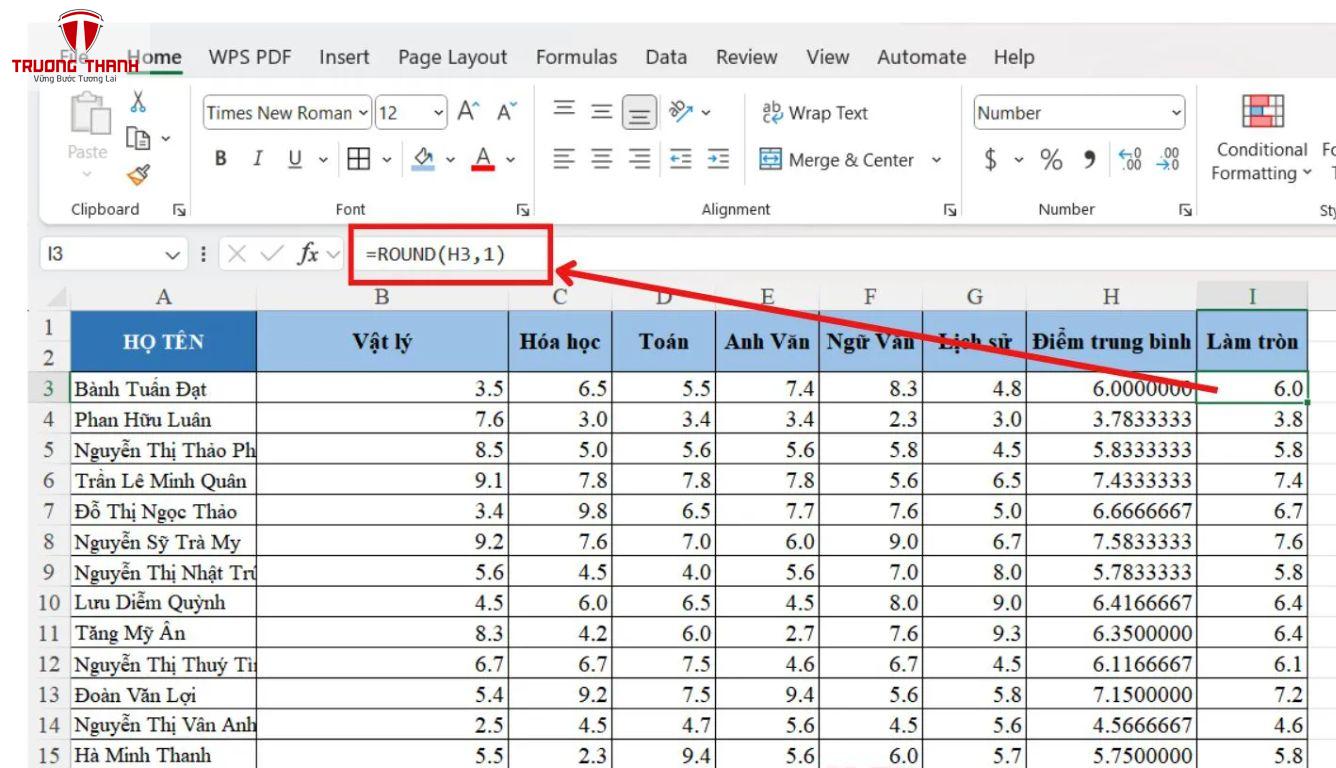Open the font size 12 dropdown
The width and height of the screenshot is (1336, 768).
tap(439, 113)
